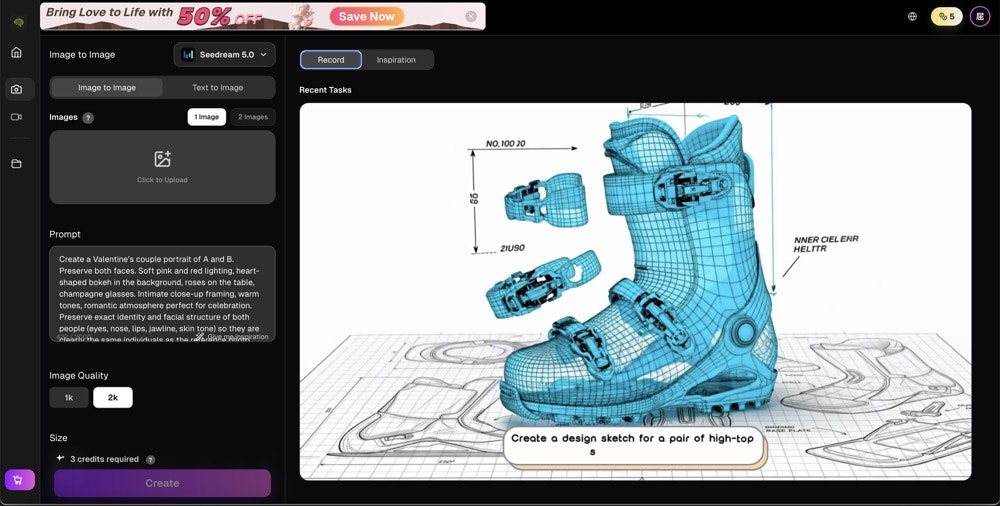Choose 1k image quality
Viewport: 1000px width, 506px height.
tap(69, 398)
